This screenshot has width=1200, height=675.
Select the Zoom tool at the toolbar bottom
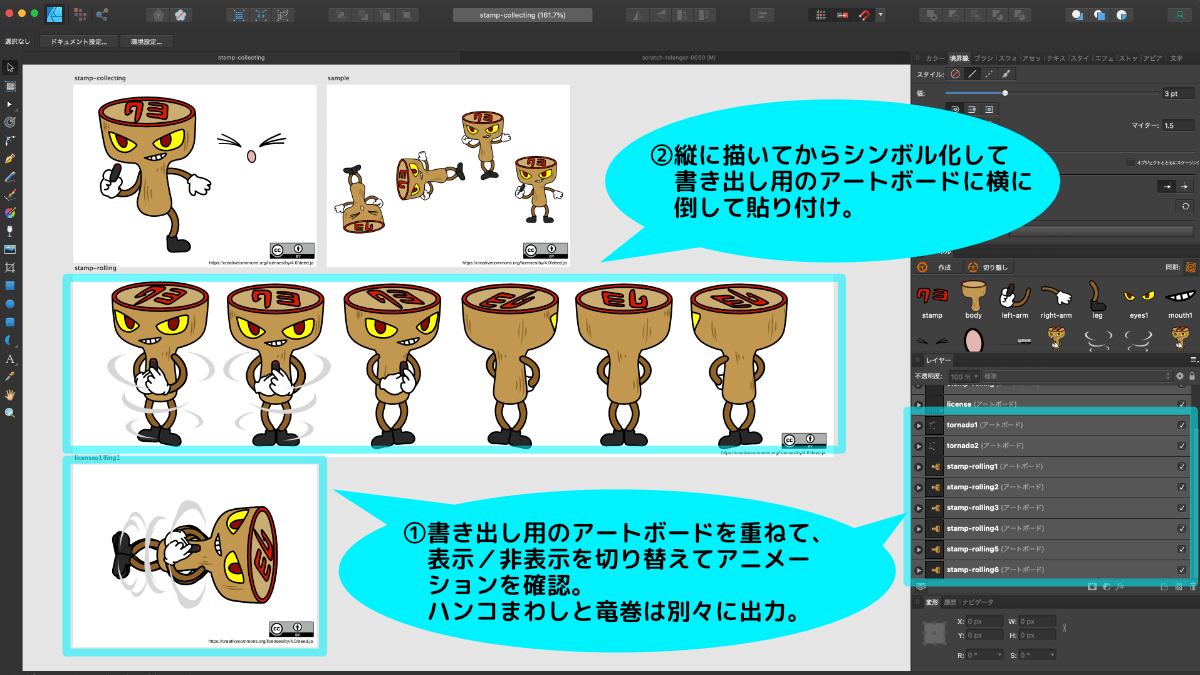click(10, 412)
